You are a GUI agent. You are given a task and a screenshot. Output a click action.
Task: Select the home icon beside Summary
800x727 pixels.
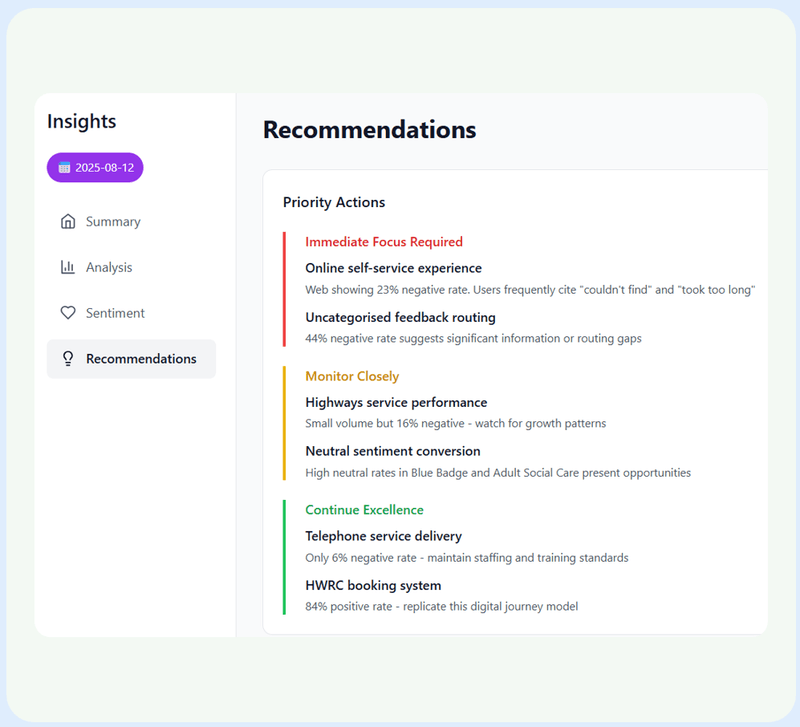(70, 221)
